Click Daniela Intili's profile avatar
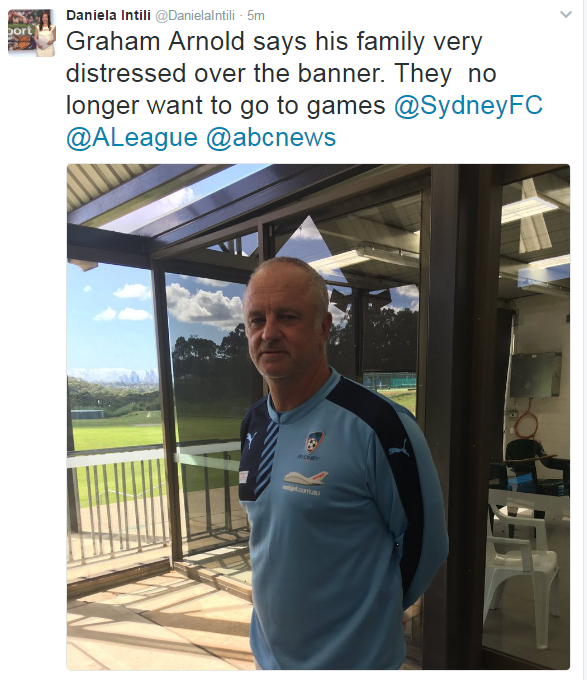Image resolution: width=587 pixels, height=680 pixels. coord(32,33)
